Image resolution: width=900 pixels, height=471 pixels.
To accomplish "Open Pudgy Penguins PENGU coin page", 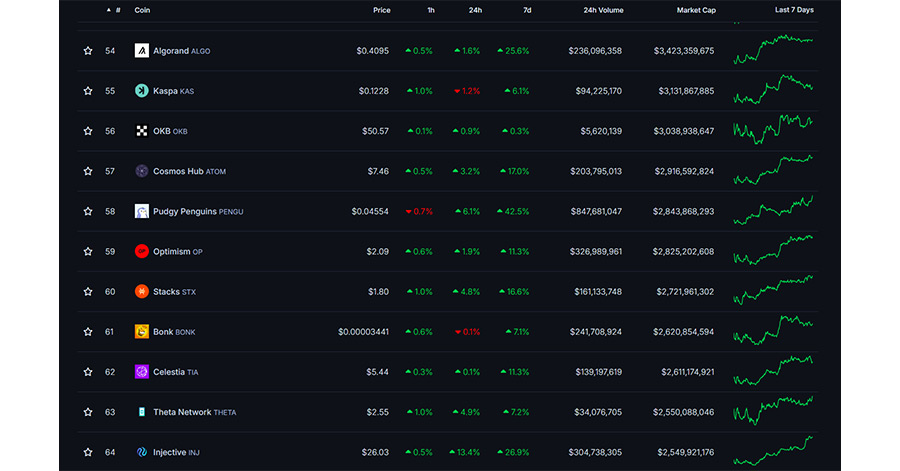I will pos(198,212).
